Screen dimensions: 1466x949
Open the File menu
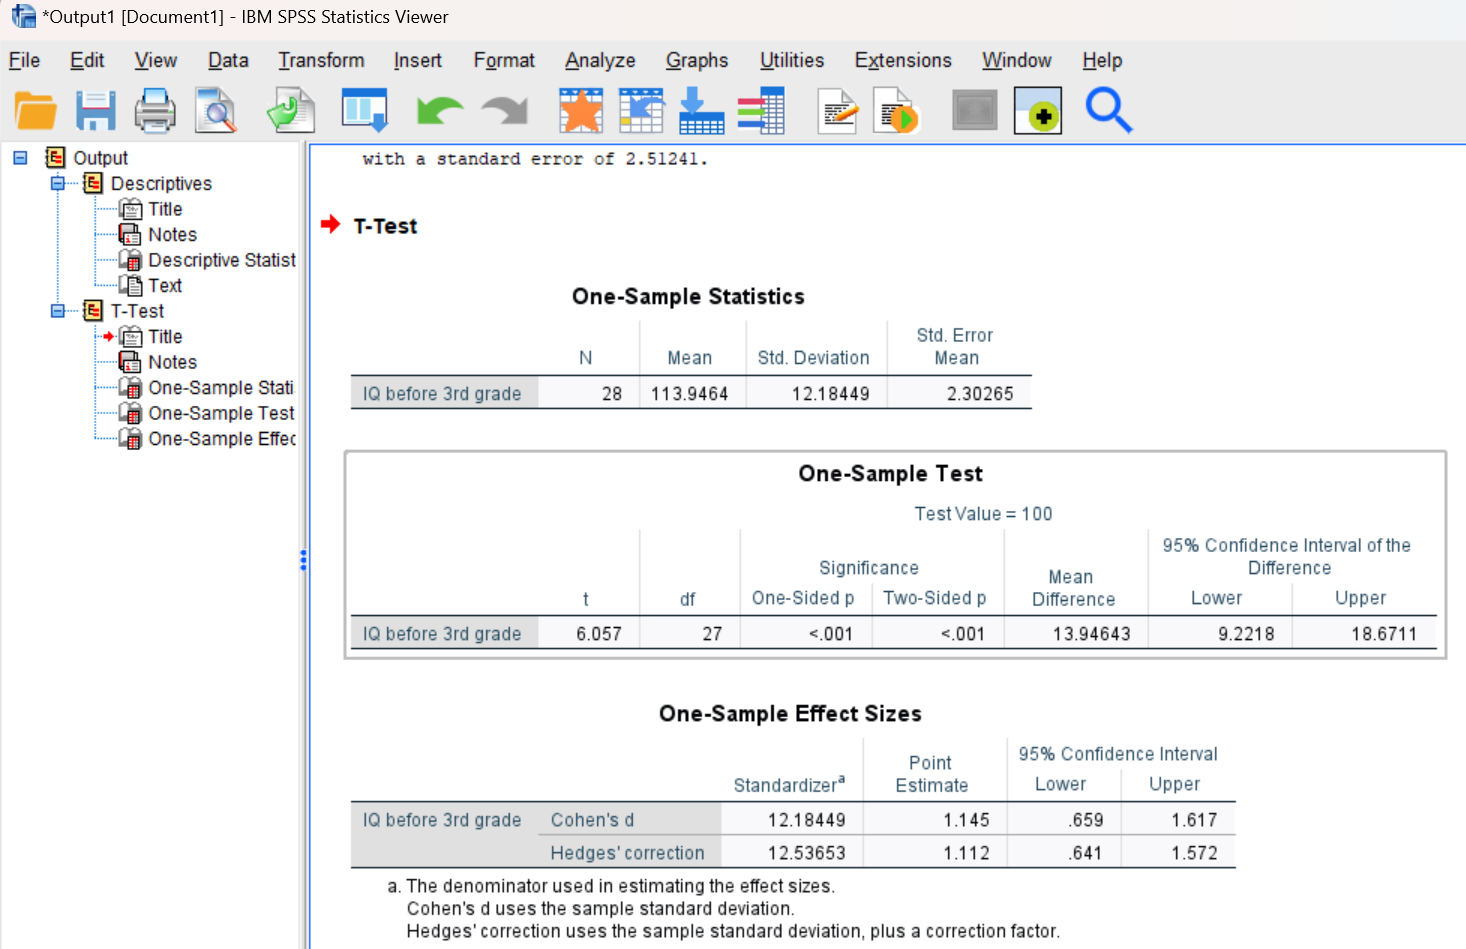[x=24, y=60]
